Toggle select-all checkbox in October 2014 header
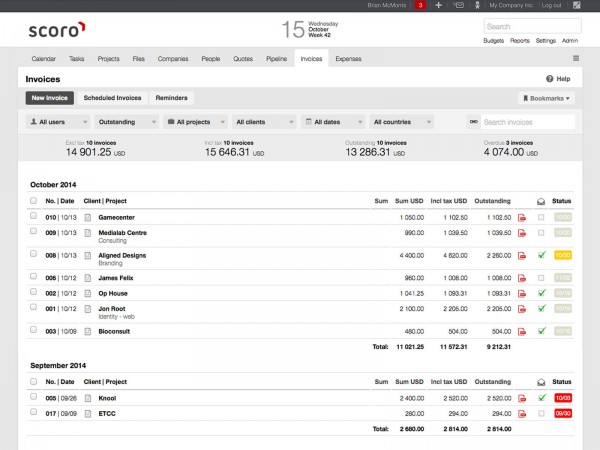This screenshot has height=450, width=600. click(34, 201)
